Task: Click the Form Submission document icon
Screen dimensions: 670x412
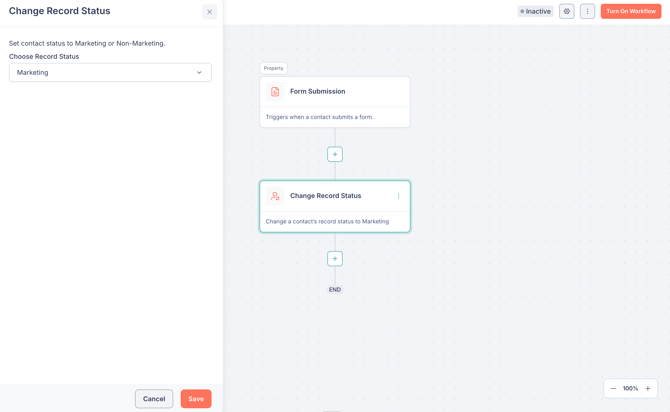Action: (275, 92)
